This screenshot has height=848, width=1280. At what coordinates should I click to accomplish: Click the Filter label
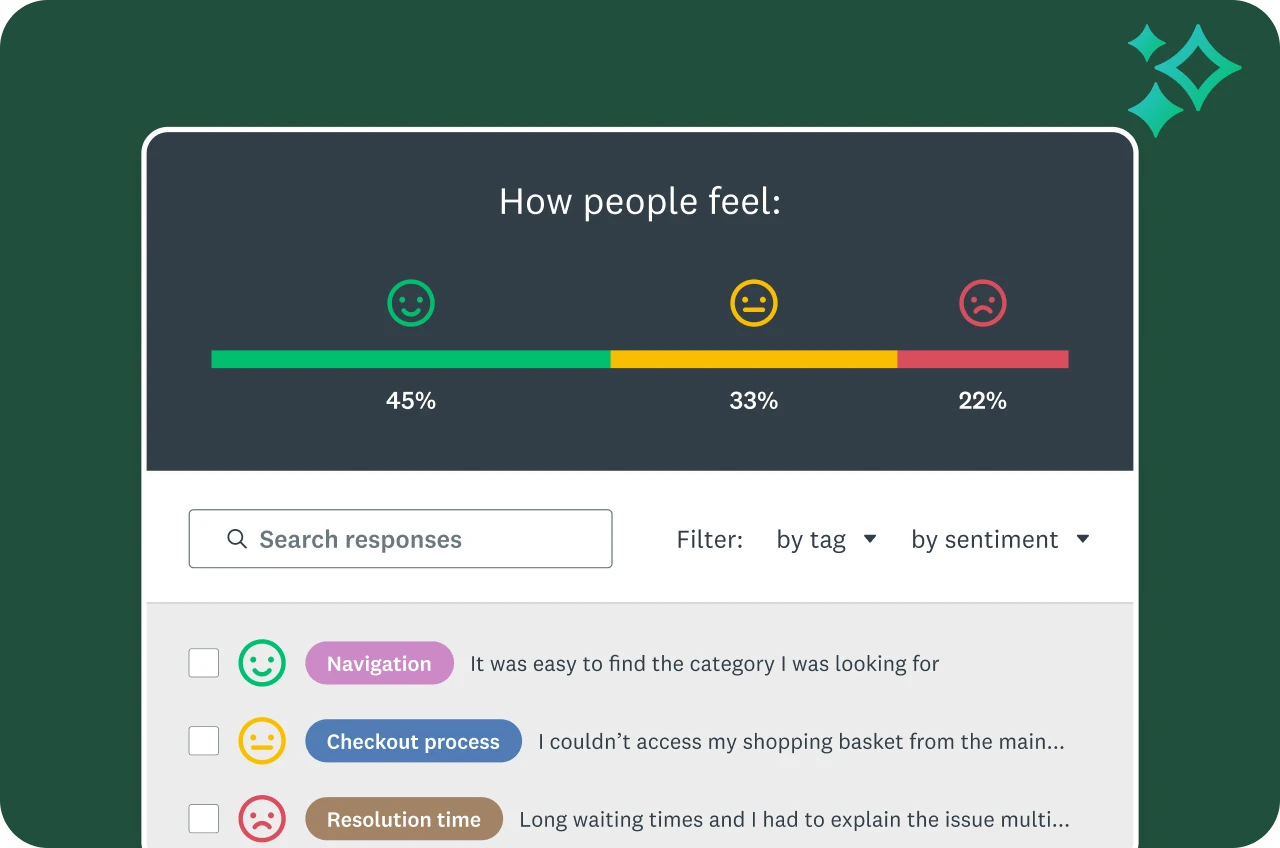710,539
